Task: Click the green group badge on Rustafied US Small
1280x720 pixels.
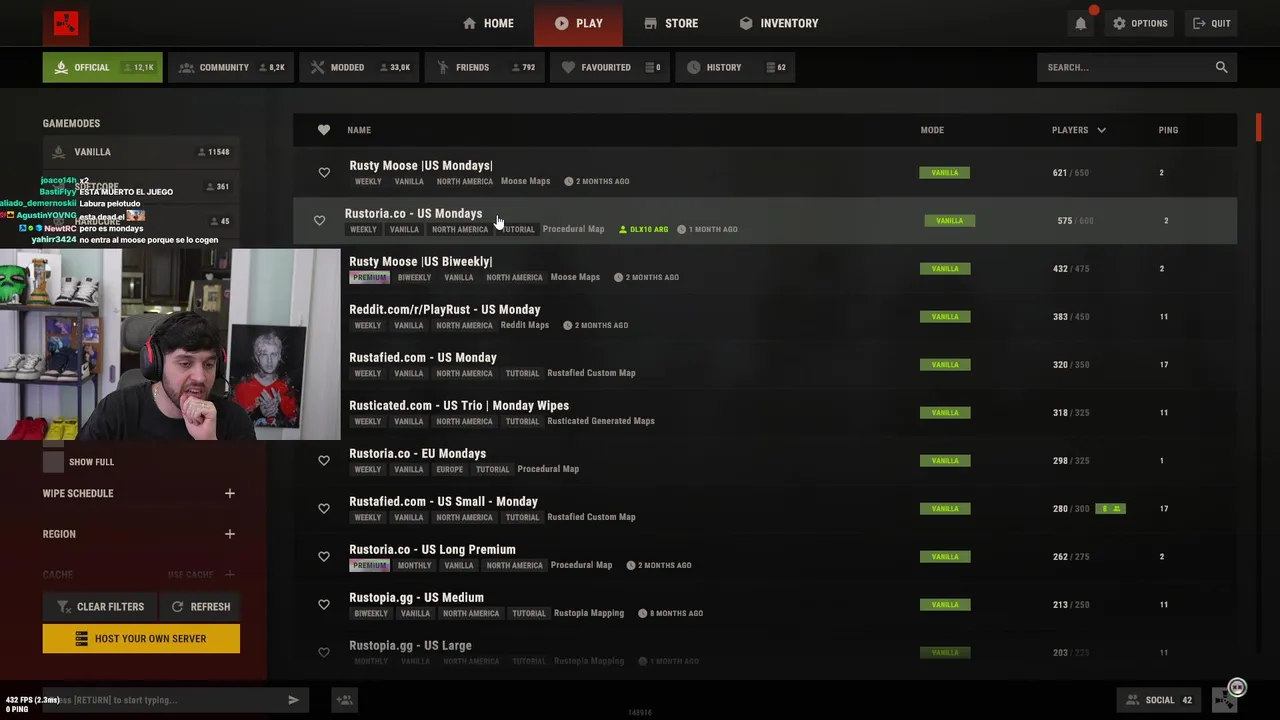Action: (x=1110, y=509)
